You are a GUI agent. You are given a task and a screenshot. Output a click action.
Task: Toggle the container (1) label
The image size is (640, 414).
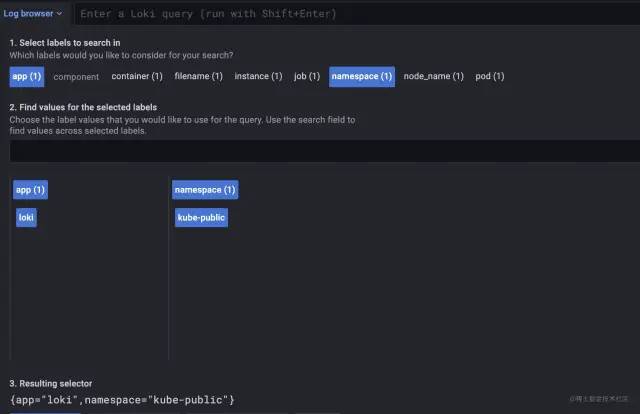point(136,76)
